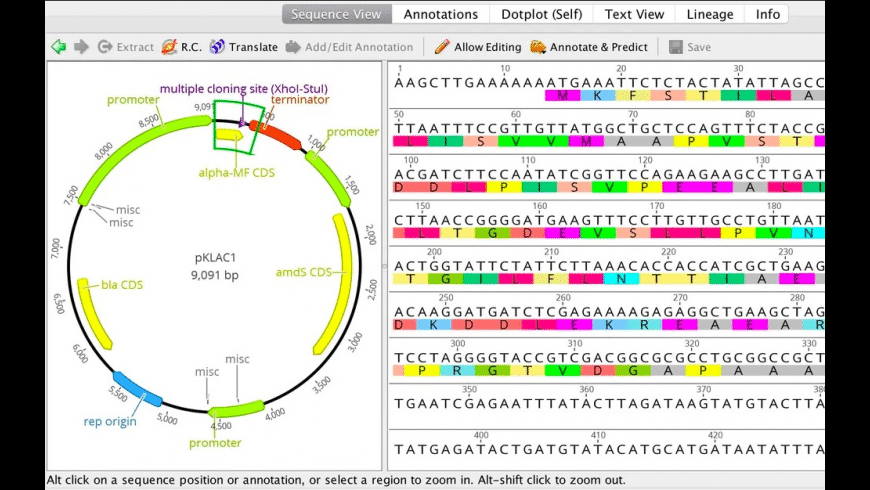Screen dimensions: 870x490
Task: Toggle Allow Editing pencil button
Action: [x=478, y=47]
